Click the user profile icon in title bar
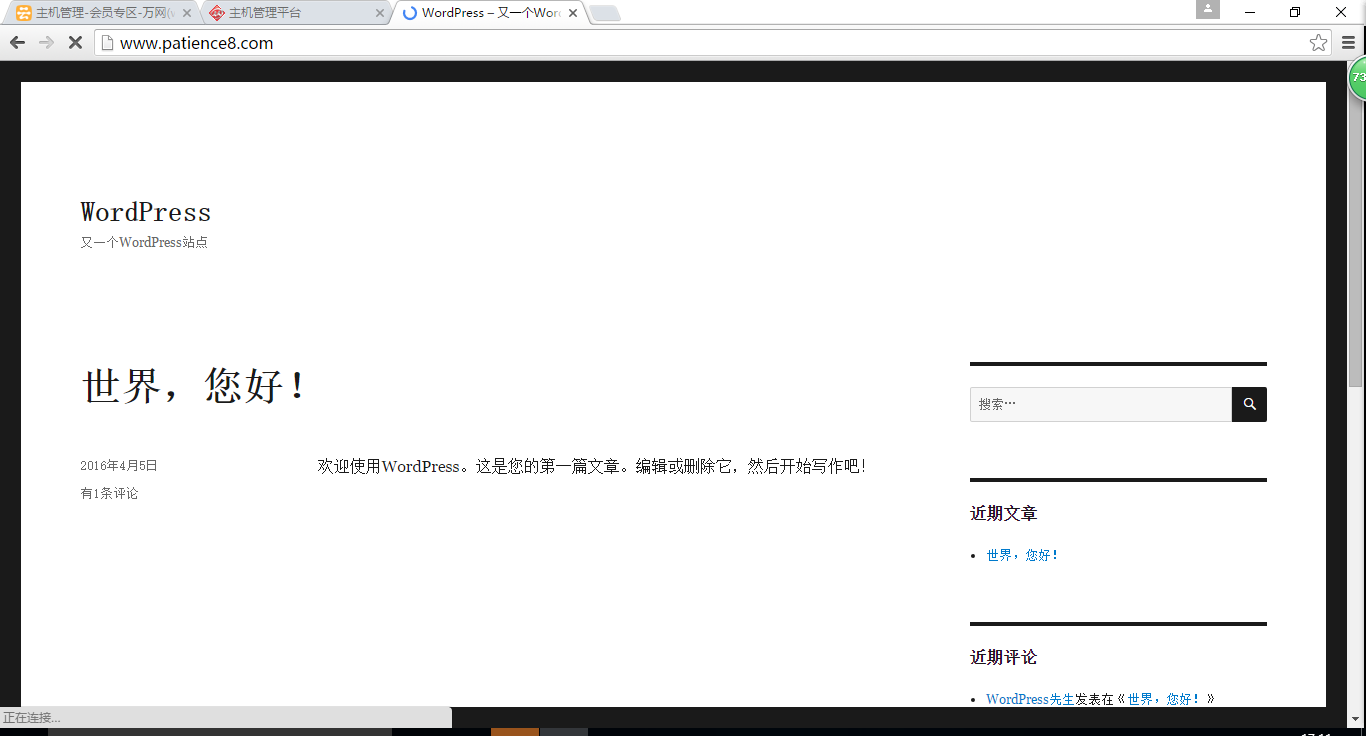 click(1208, 9)
